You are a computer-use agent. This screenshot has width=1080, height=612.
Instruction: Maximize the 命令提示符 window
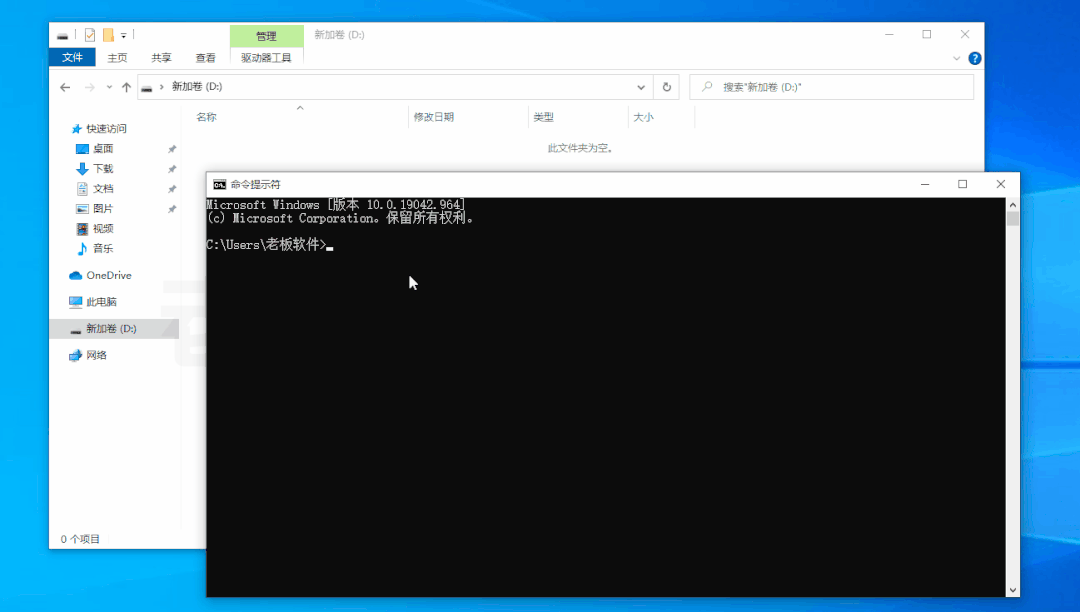[x=963, y=184]
